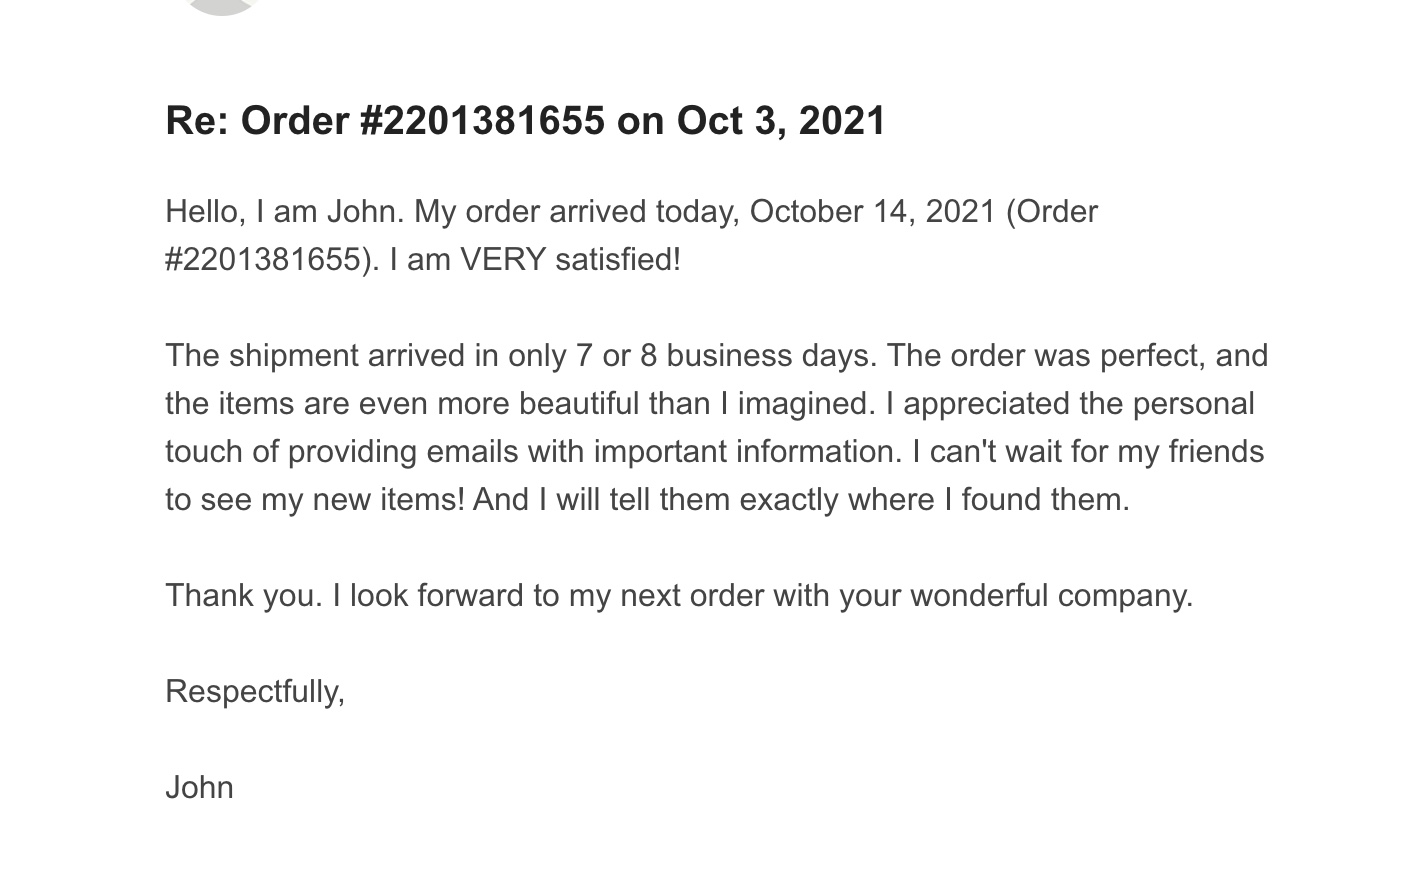Viewport: 1422px width, 882px height.
Task: Click the words 'I appreciated the personal'
Action: (x=1070, y=404)
